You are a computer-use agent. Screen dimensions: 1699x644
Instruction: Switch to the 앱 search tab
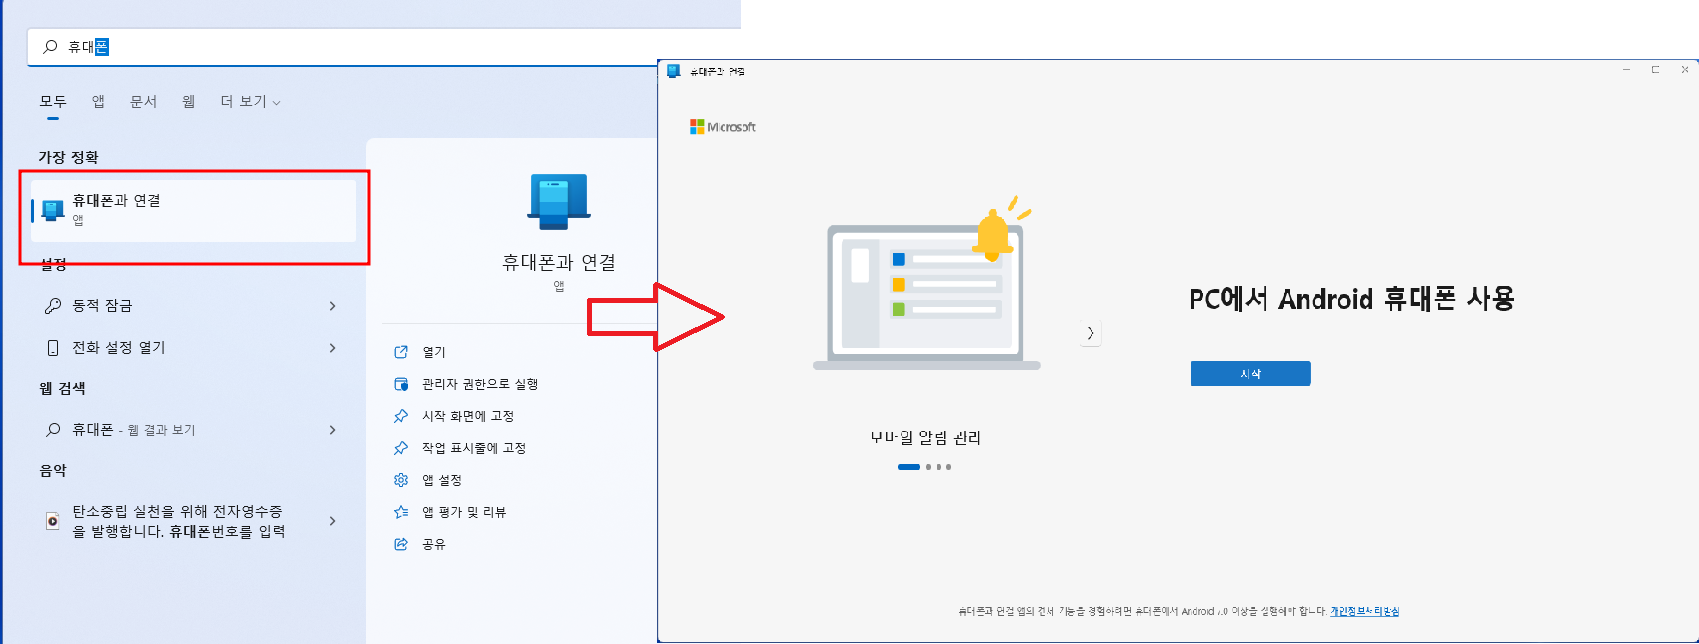tap(98, 102)
